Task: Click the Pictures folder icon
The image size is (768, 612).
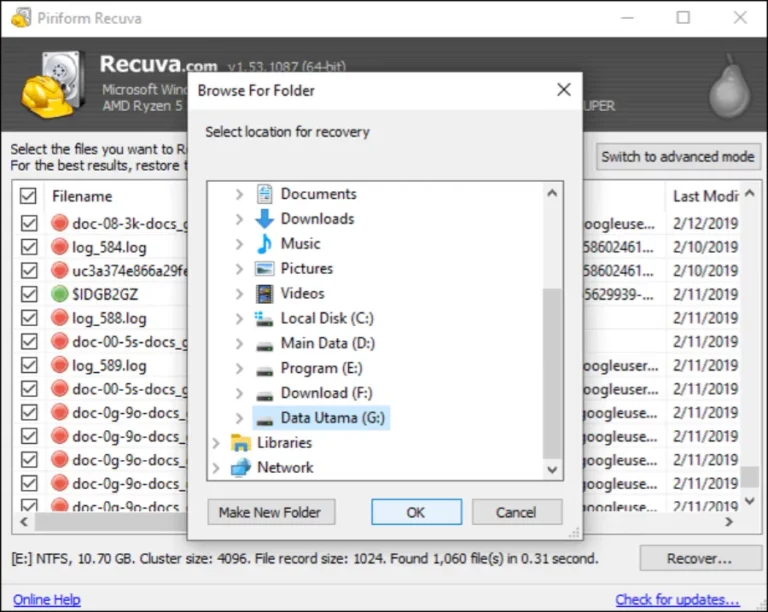Action: click(264, 268)
